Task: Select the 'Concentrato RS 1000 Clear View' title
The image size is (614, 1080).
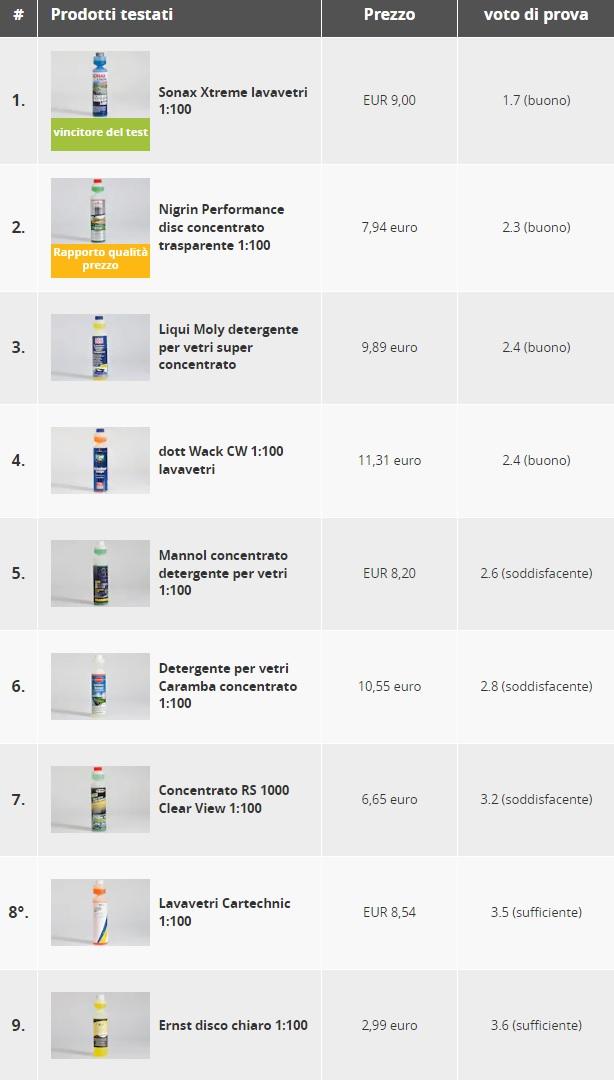Action: click(224, 799)
